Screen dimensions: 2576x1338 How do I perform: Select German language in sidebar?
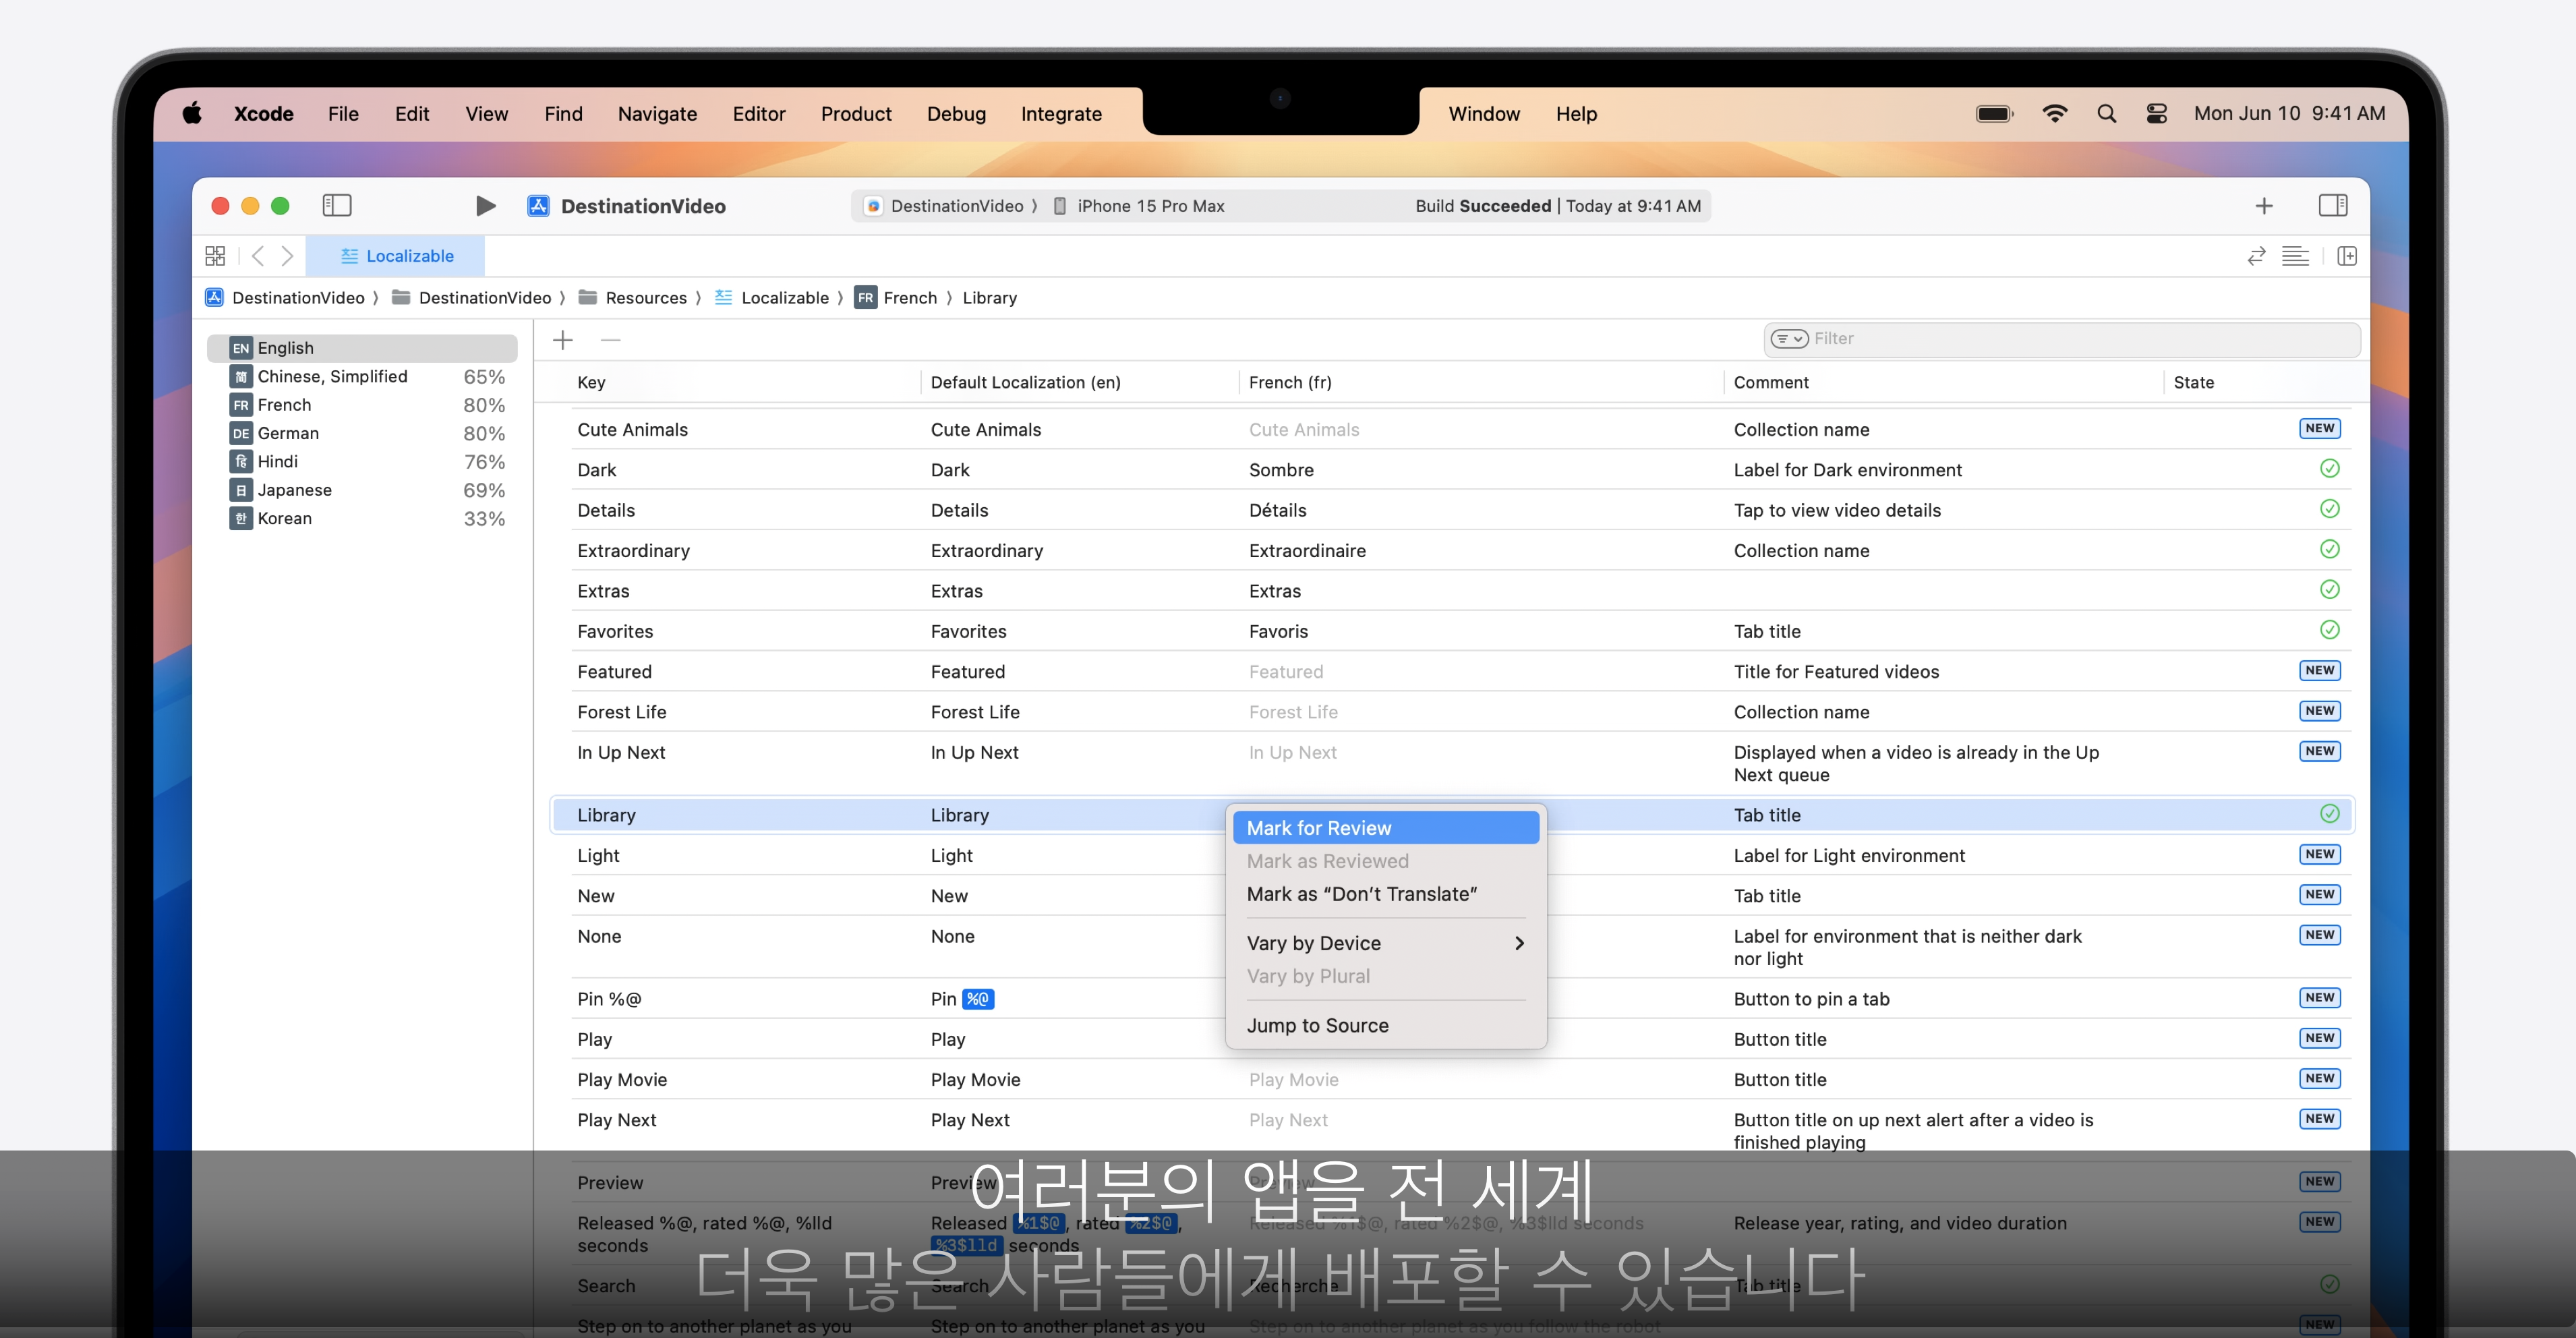(x=362, y=433)
